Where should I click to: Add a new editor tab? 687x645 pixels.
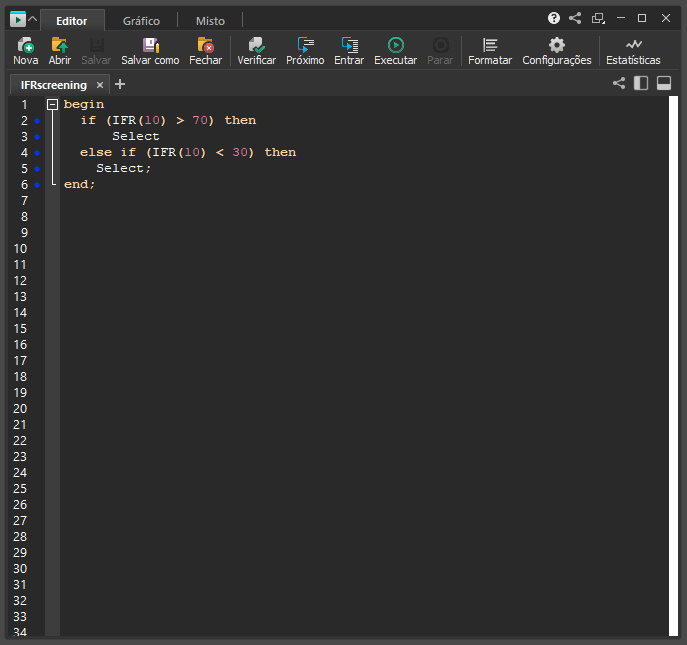click(120, 84)
